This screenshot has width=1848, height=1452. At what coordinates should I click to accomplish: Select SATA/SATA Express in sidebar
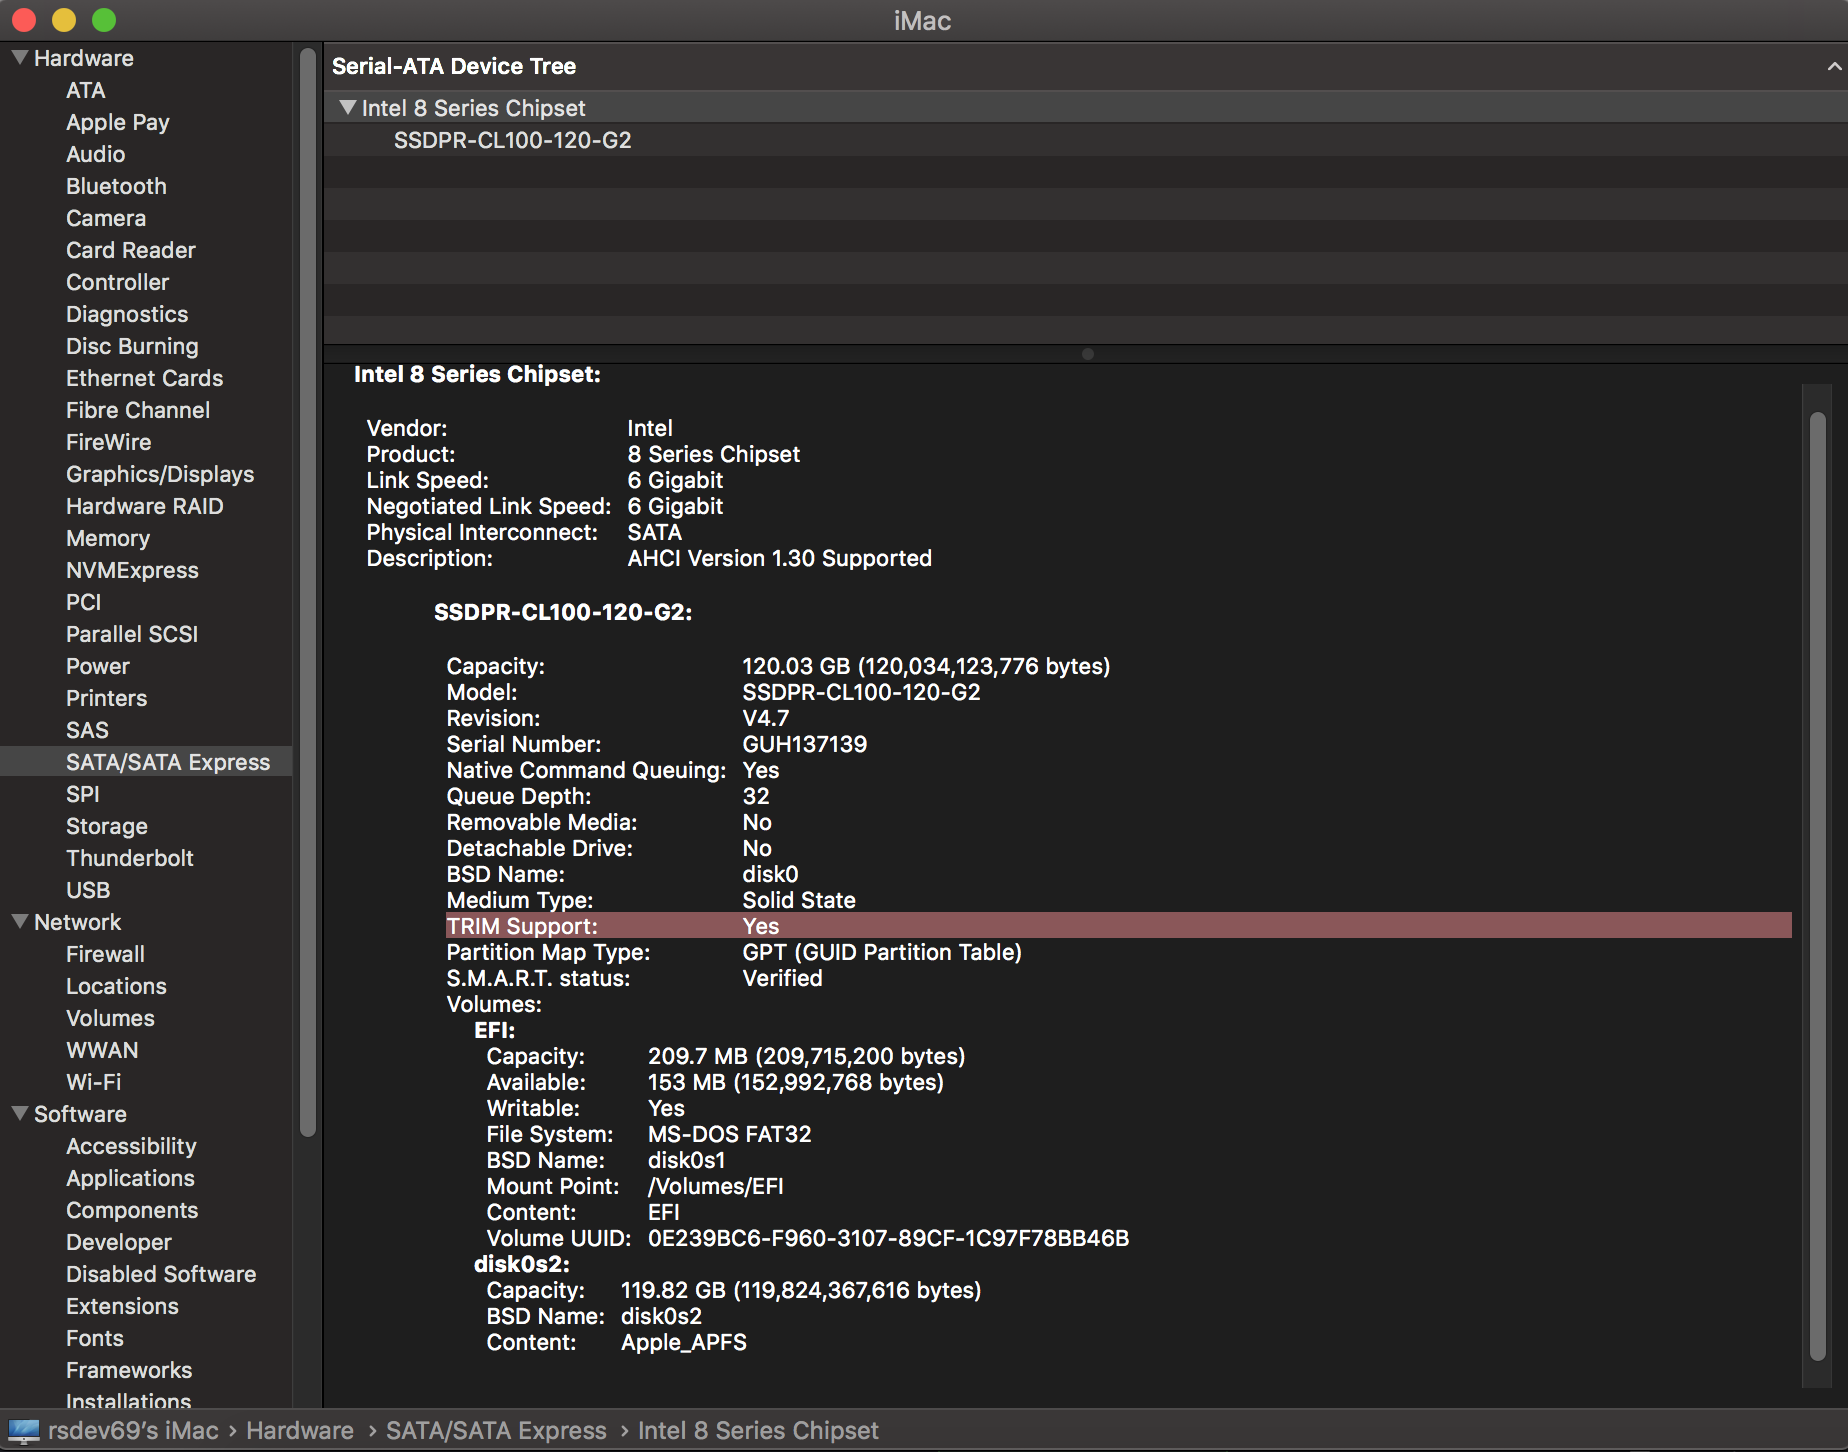coord(146,762)
